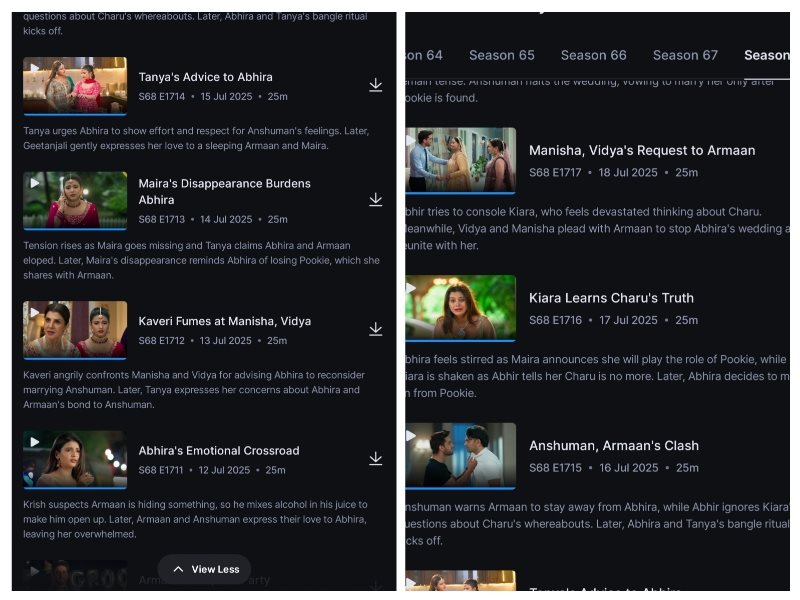Play Manisha, Vidya's Request to Armaan thumbnail
This screenshot has width=800, height=600.
461,160
